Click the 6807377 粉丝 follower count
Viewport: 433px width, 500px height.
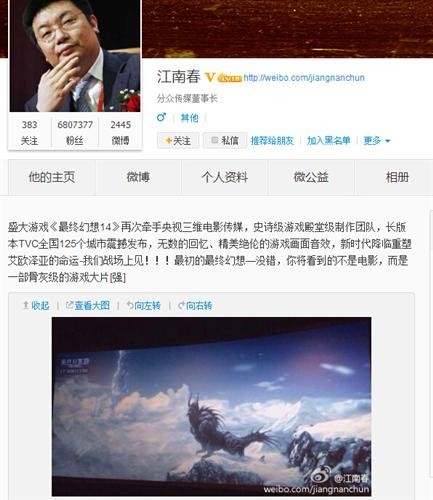tap(75, 132)
